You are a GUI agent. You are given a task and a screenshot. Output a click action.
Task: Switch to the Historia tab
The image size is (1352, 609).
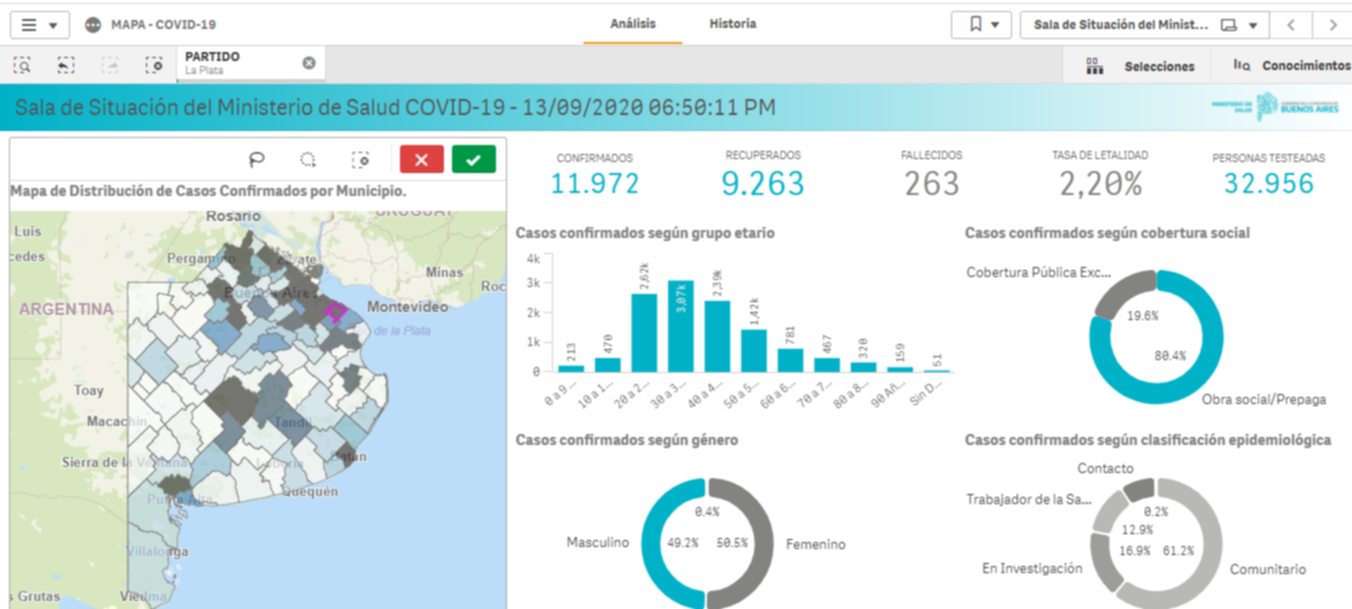(732, 24)
